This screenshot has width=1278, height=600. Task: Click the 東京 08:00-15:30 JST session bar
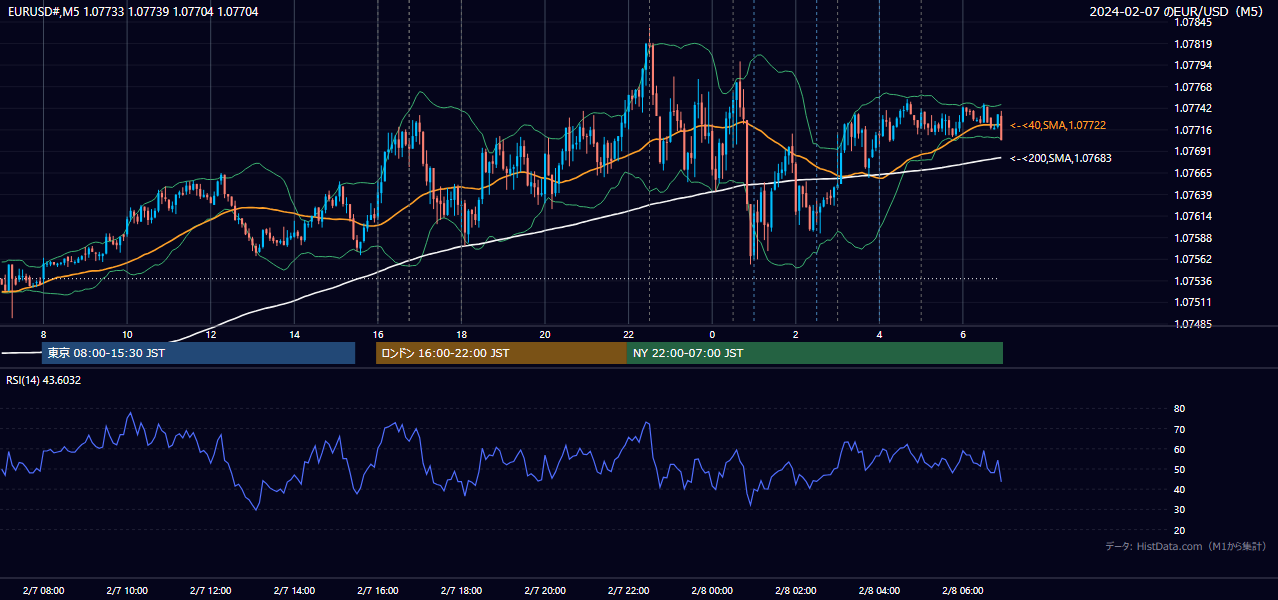(198, 353)
